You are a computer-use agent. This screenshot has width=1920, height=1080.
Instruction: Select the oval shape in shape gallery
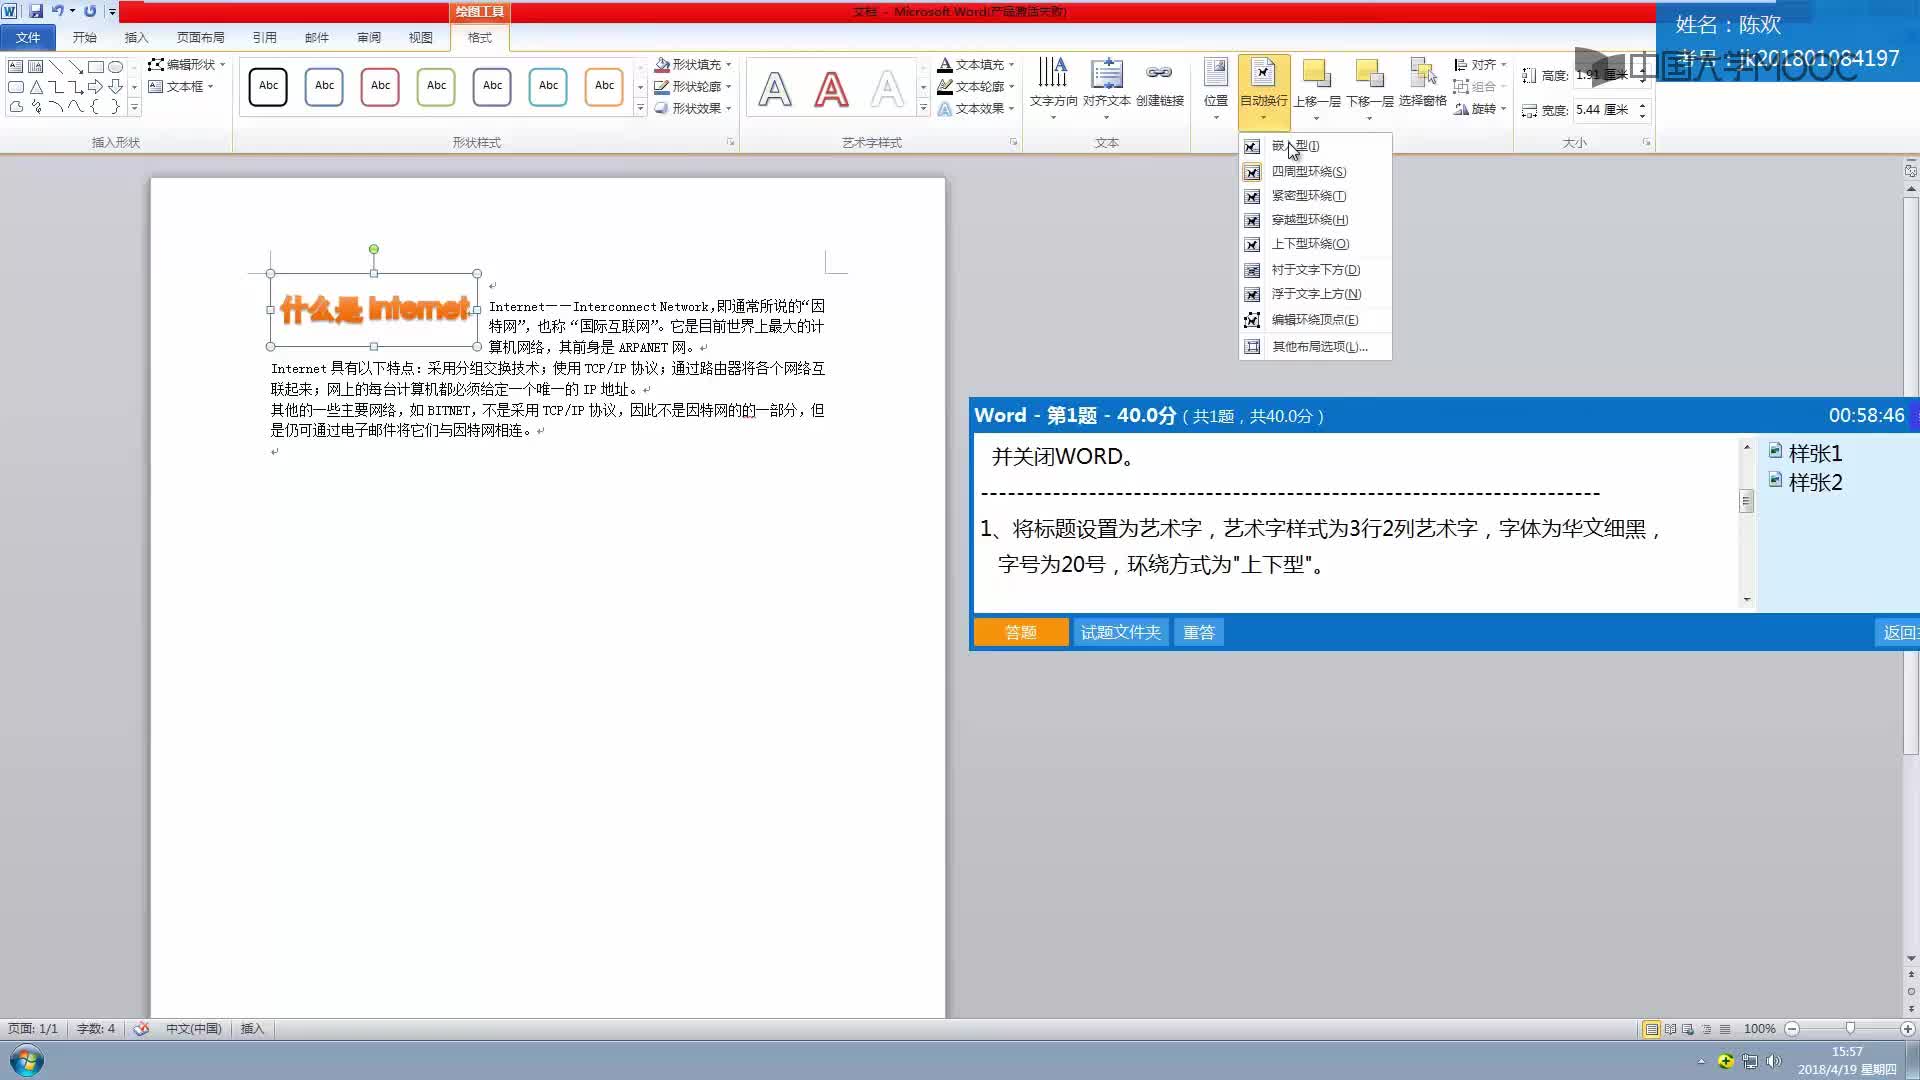pyautogui.click(x=116, y=66)
